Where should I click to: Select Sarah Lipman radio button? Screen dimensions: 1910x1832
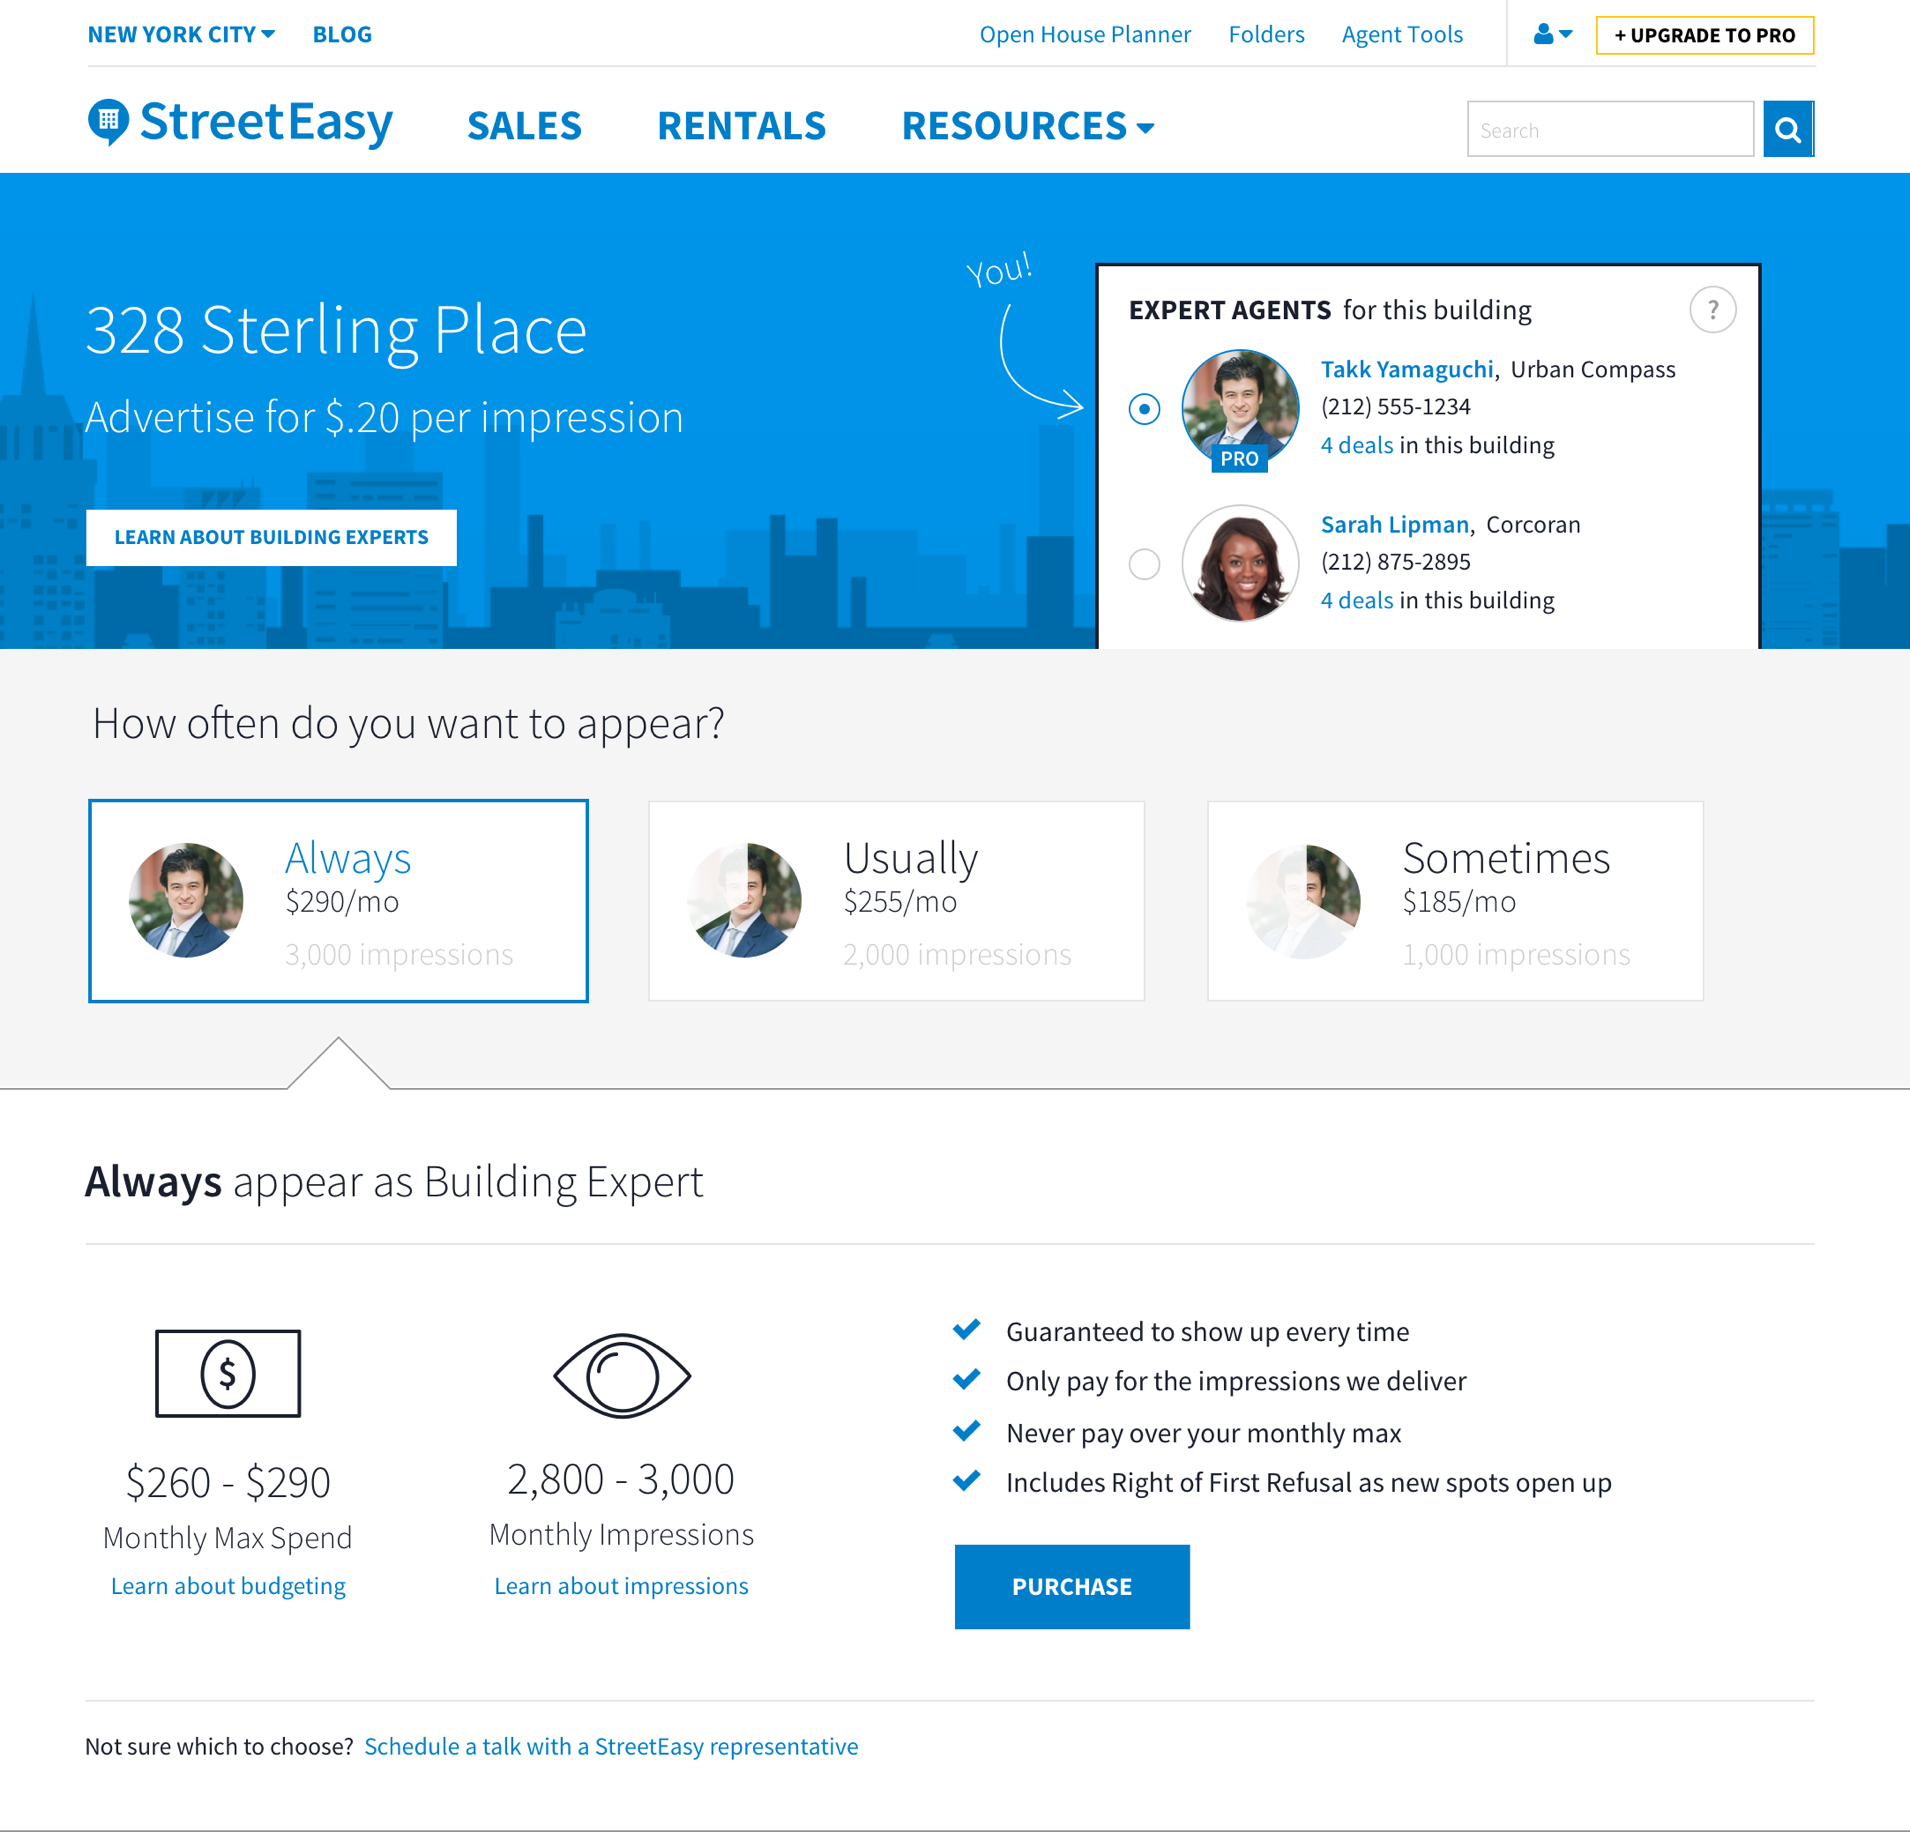[x=1144, y=564]
